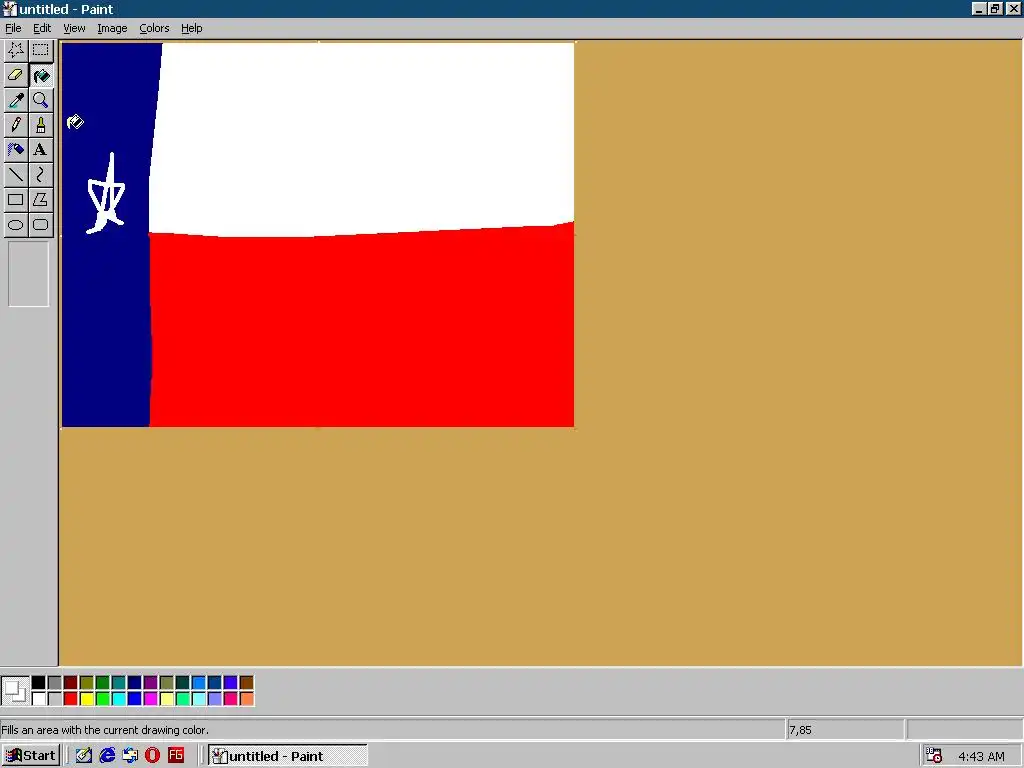This screenshot has width=1024, height=768.
Task: Open the Start menu
Action: pyautogui.click(x=31, y=756)
